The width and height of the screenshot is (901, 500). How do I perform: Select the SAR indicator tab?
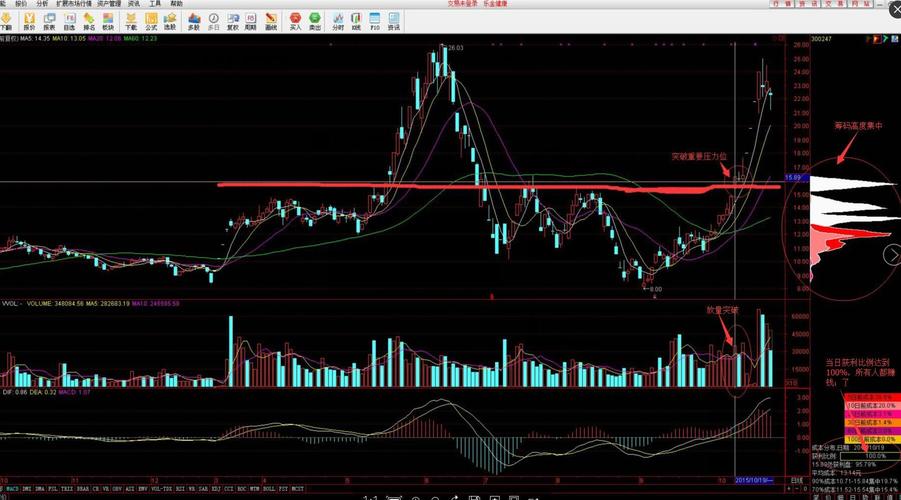[203, 489]
